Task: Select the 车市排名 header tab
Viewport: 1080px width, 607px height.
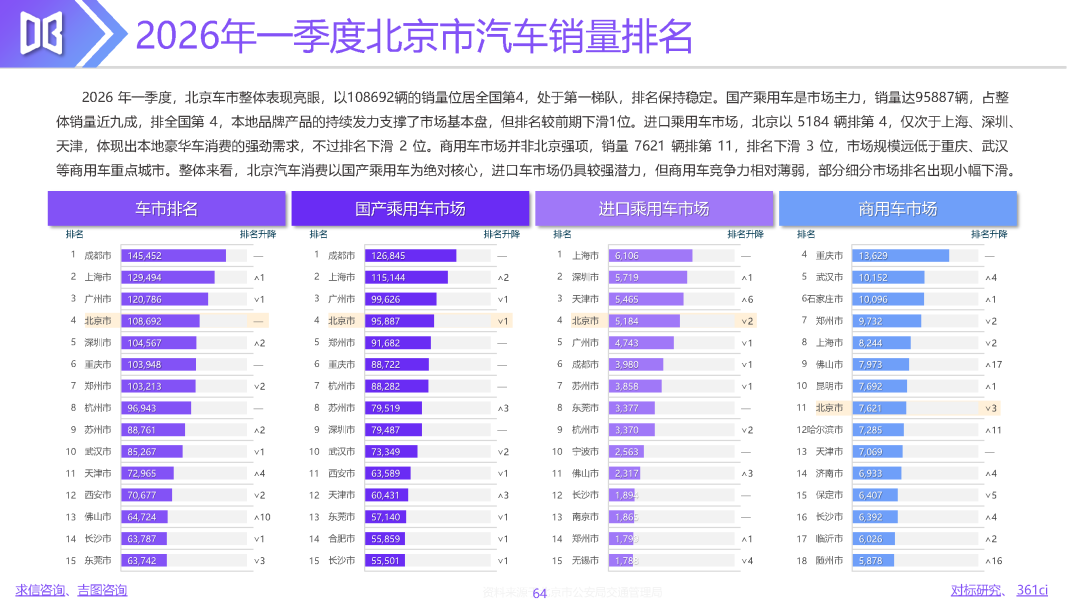Action: point(167,209)
